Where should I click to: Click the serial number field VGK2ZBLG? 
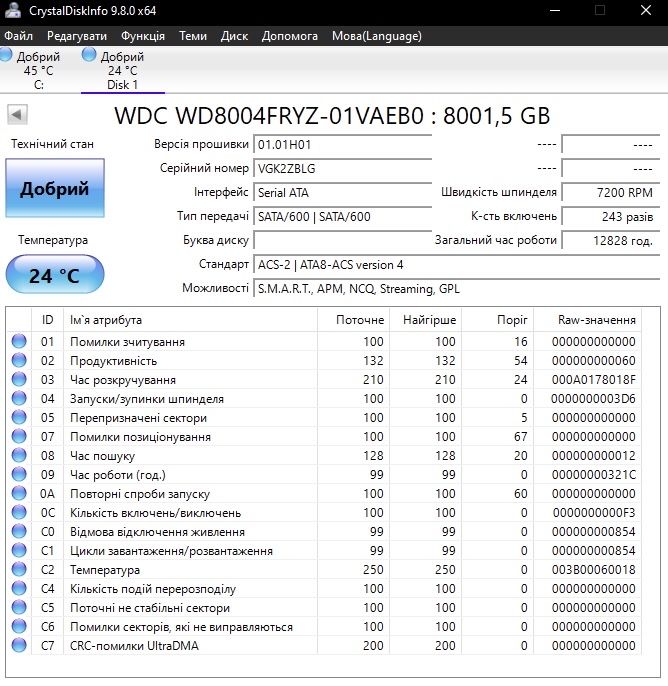tap(342, 168)
